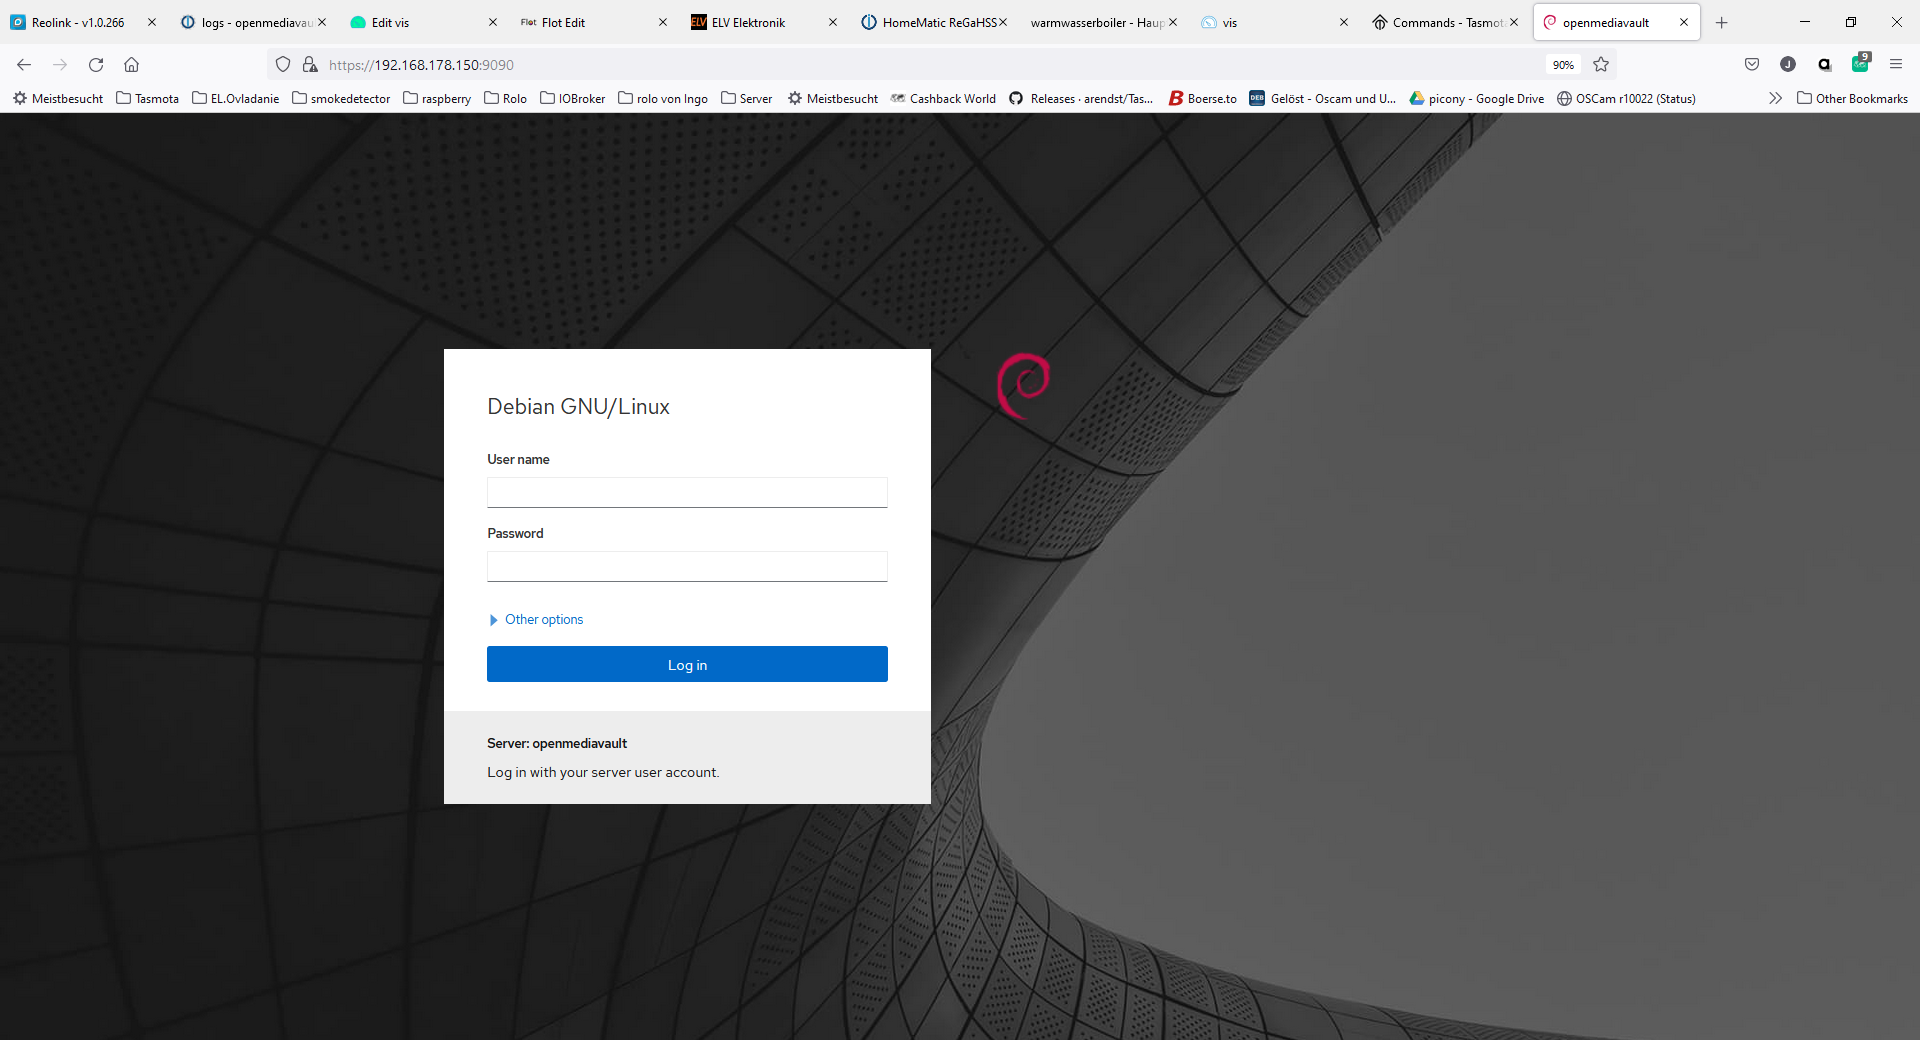Open the Boerse.to bookmark
1920x1040 pixels.
1203,98
